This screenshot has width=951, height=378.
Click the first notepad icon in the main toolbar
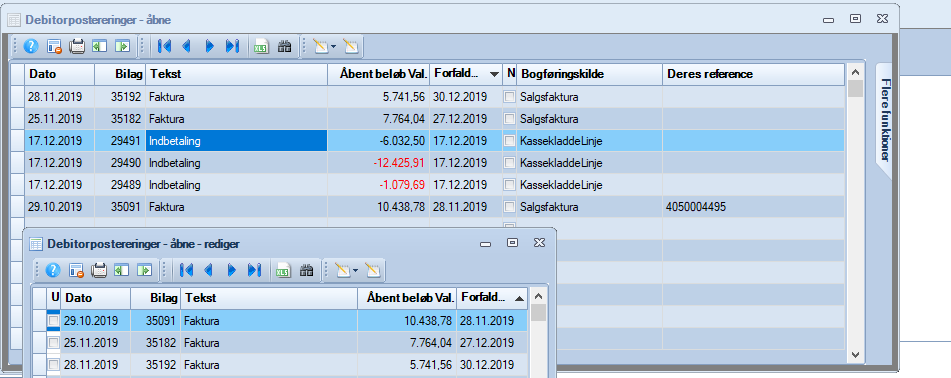tap(320, 46)
